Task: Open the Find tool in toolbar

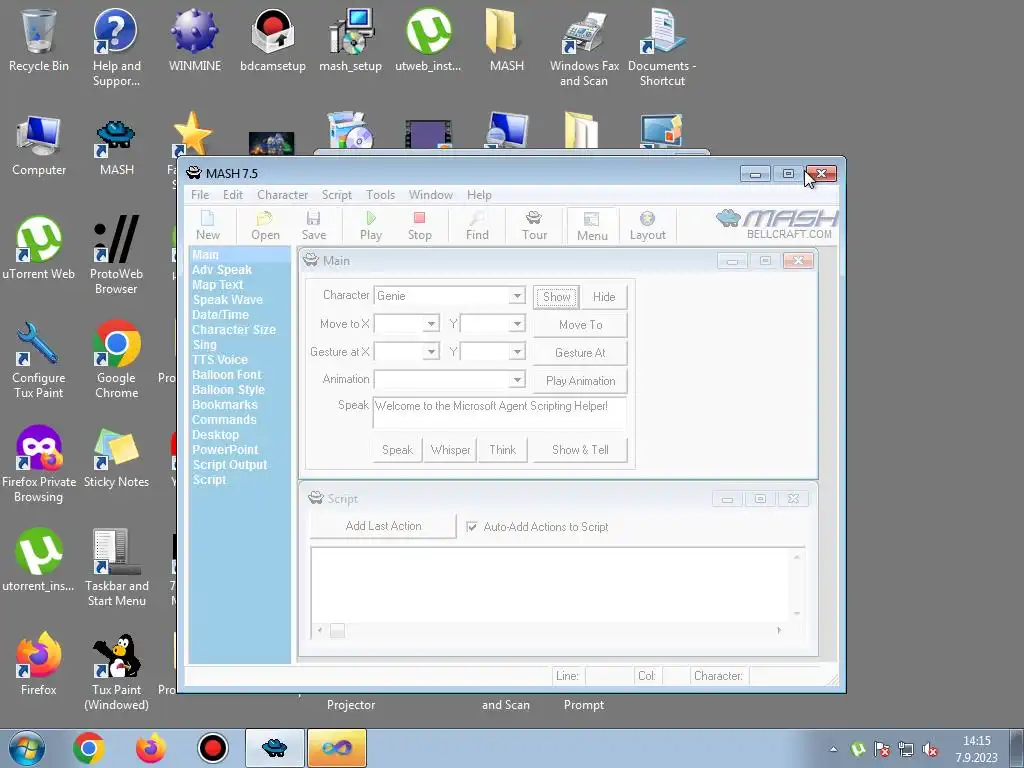Action: (477, 226)
